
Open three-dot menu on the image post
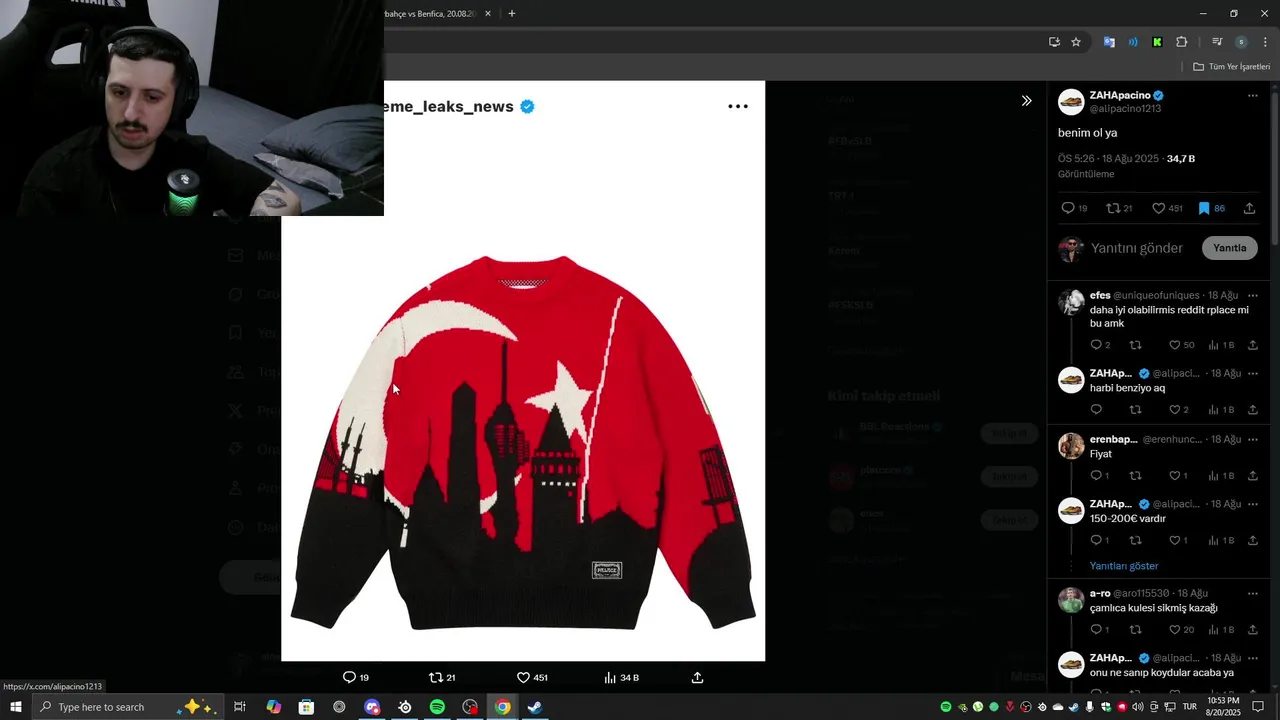coord(738,106)
